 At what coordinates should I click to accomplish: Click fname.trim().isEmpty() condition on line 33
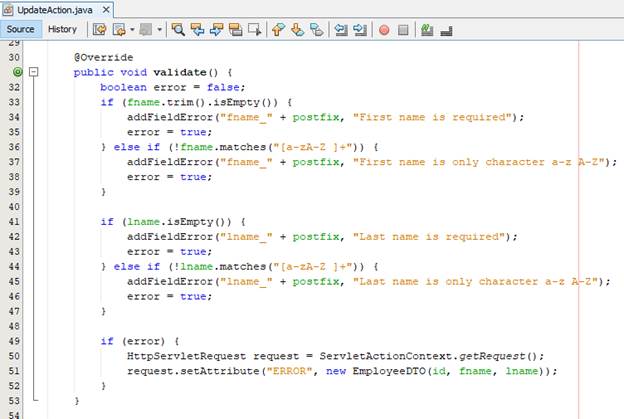tap(202, 102)
